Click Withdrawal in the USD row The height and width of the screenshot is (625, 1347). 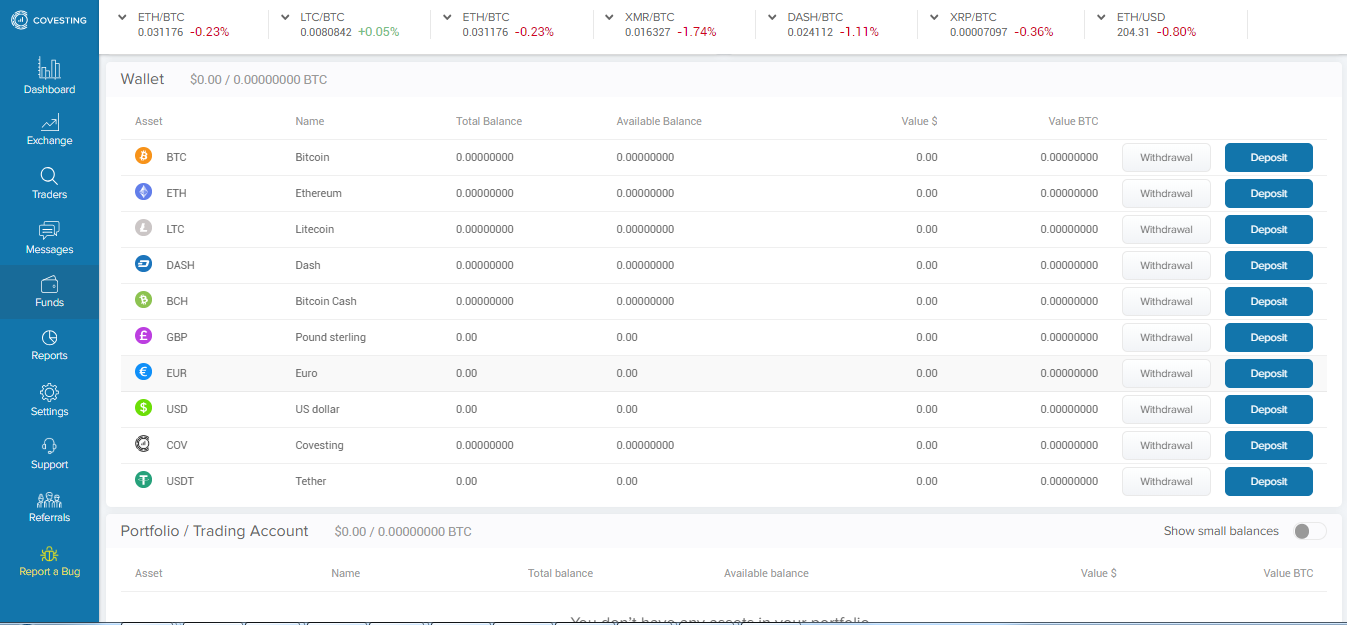(1166, 409)
